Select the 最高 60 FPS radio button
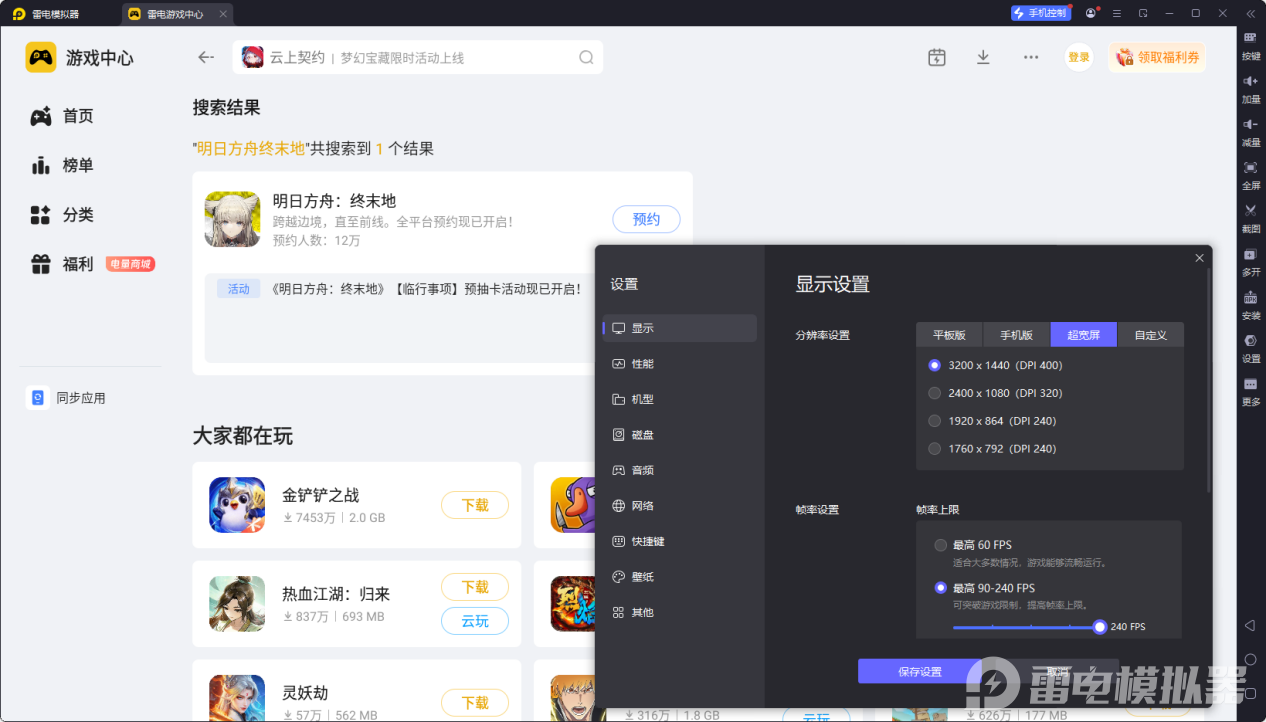 [x=940, y=545]
